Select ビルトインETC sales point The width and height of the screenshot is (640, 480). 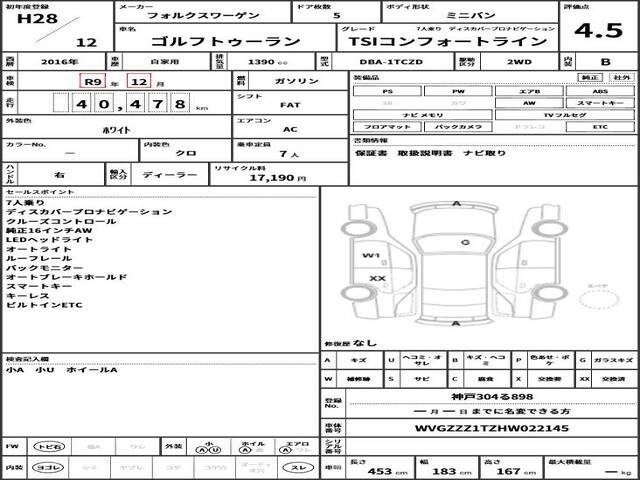pyautogui.click(x=44, y=305)
